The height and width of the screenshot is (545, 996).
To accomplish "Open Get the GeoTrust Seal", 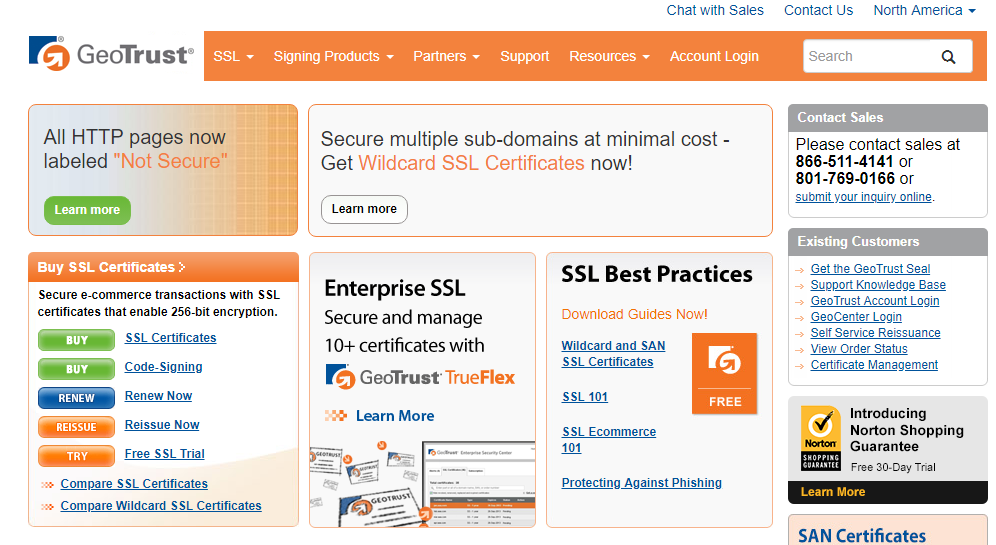I will tap(870, 269).
